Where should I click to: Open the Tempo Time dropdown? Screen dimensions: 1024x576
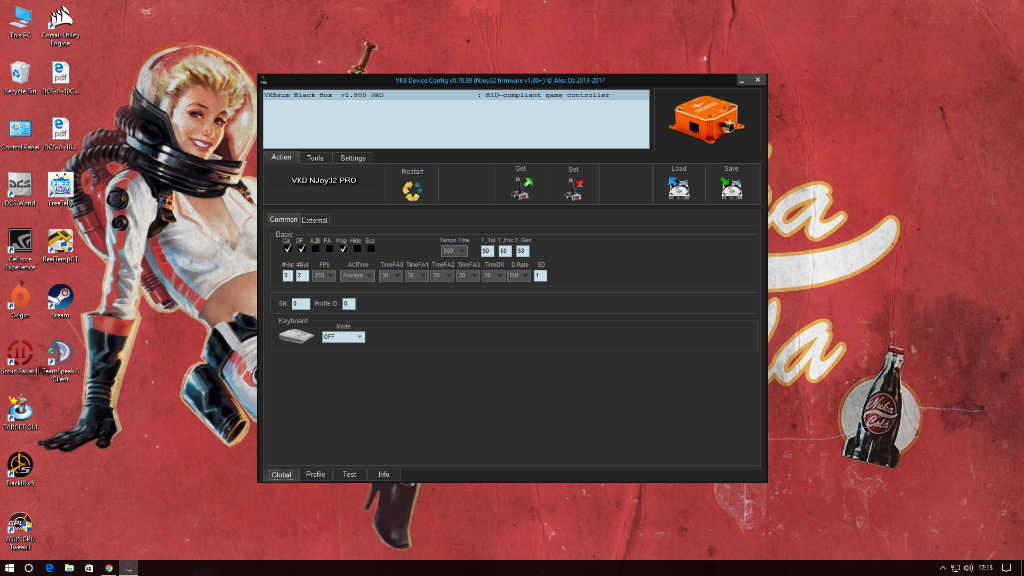tap(454, 251)
